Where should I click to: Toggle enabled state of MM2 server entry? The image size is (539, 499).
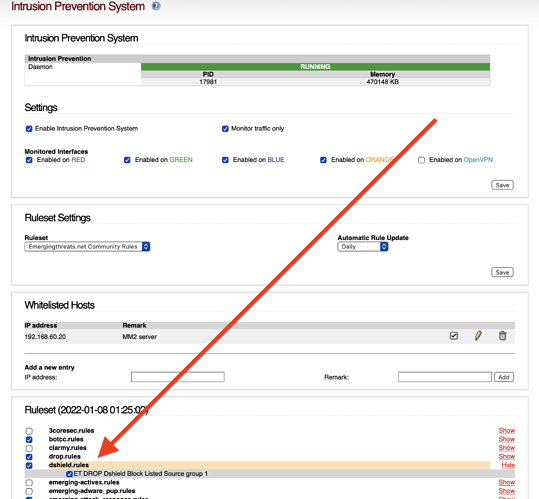pos(454,336)
